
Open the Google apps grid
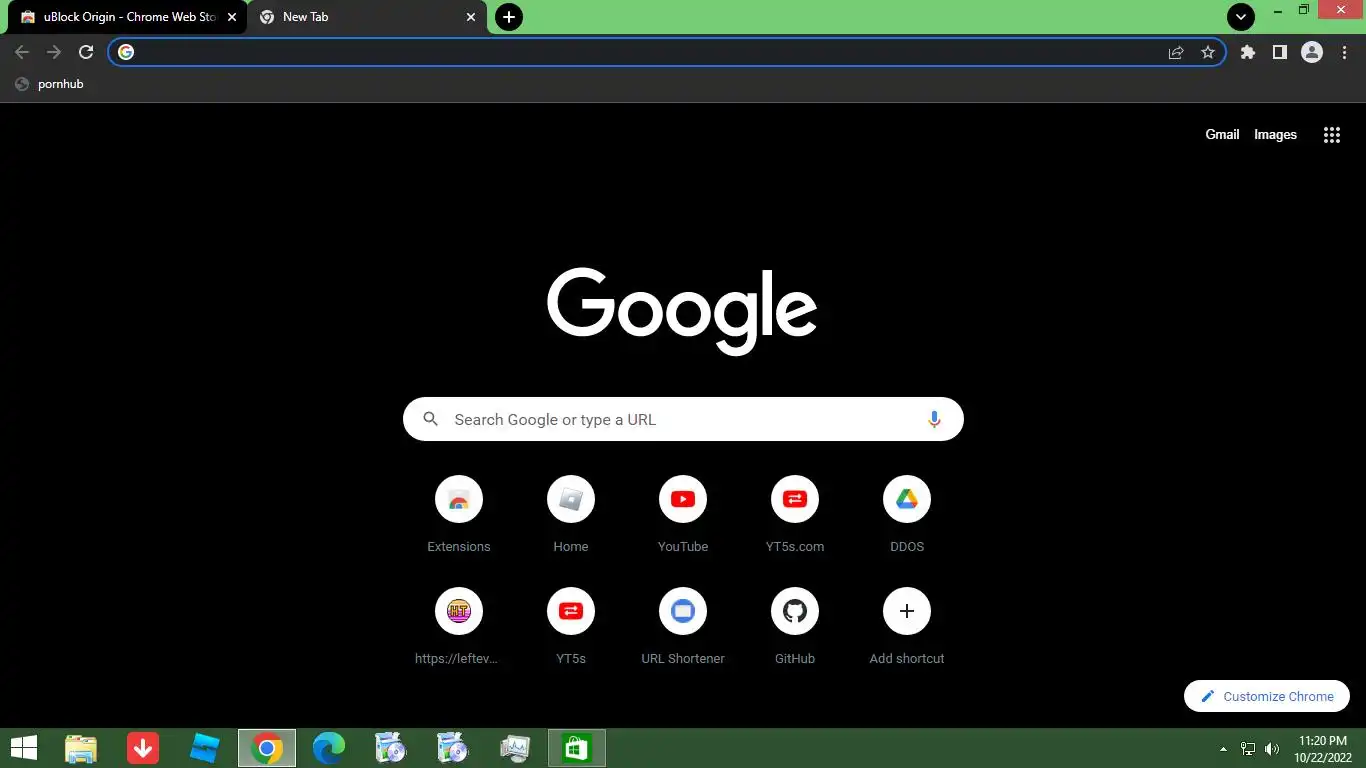coord(1332,135)
